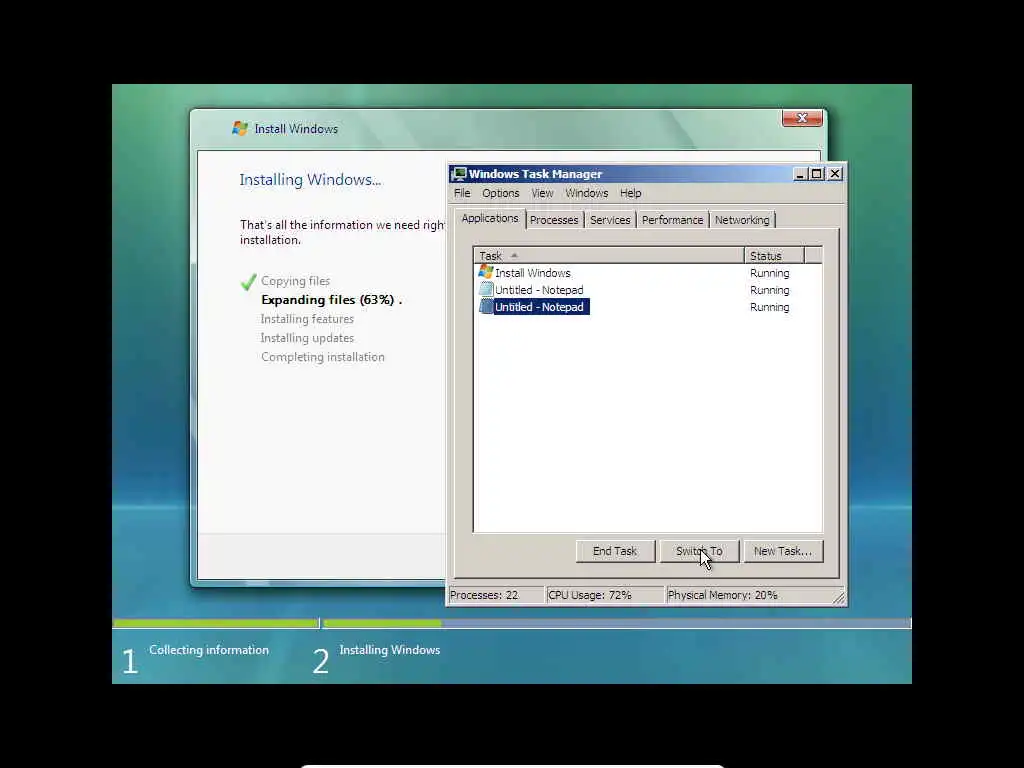Click the Running status of Install Windows task
1024x768 pixels.
click(x=769, y=273)
